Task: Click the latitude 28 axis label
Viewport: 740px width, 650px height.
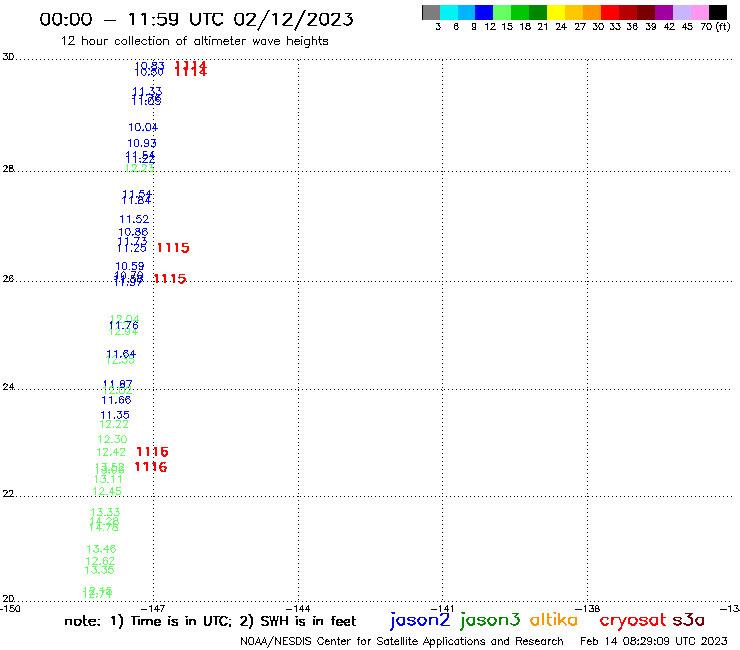Action: (8, 169)
